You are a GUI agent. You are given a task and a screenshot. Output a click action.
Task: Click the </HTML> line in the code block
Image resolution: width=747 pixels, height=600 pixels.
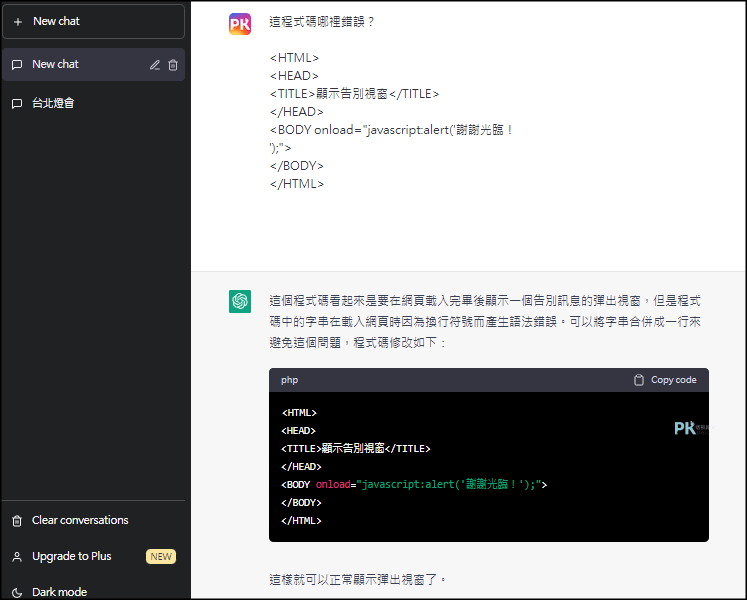coord(301,520)
